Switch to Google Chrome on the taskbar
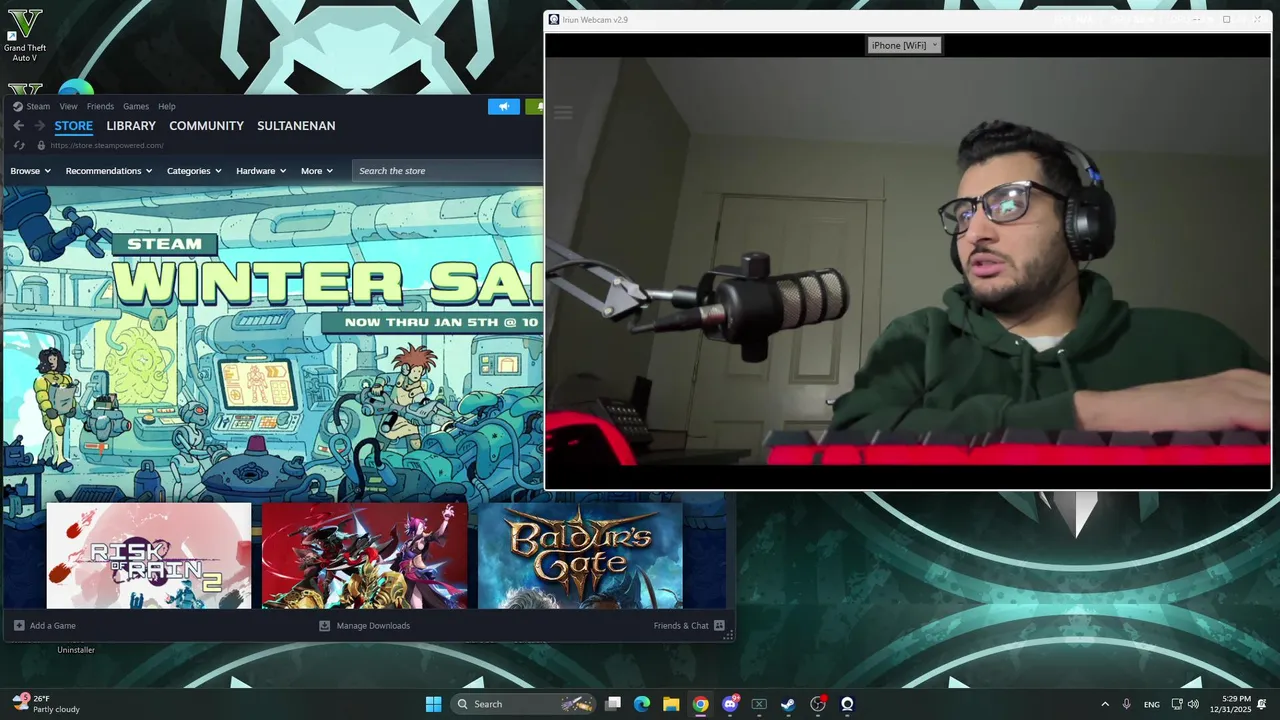Screen dimensions: 1280x720 point(701,704)
